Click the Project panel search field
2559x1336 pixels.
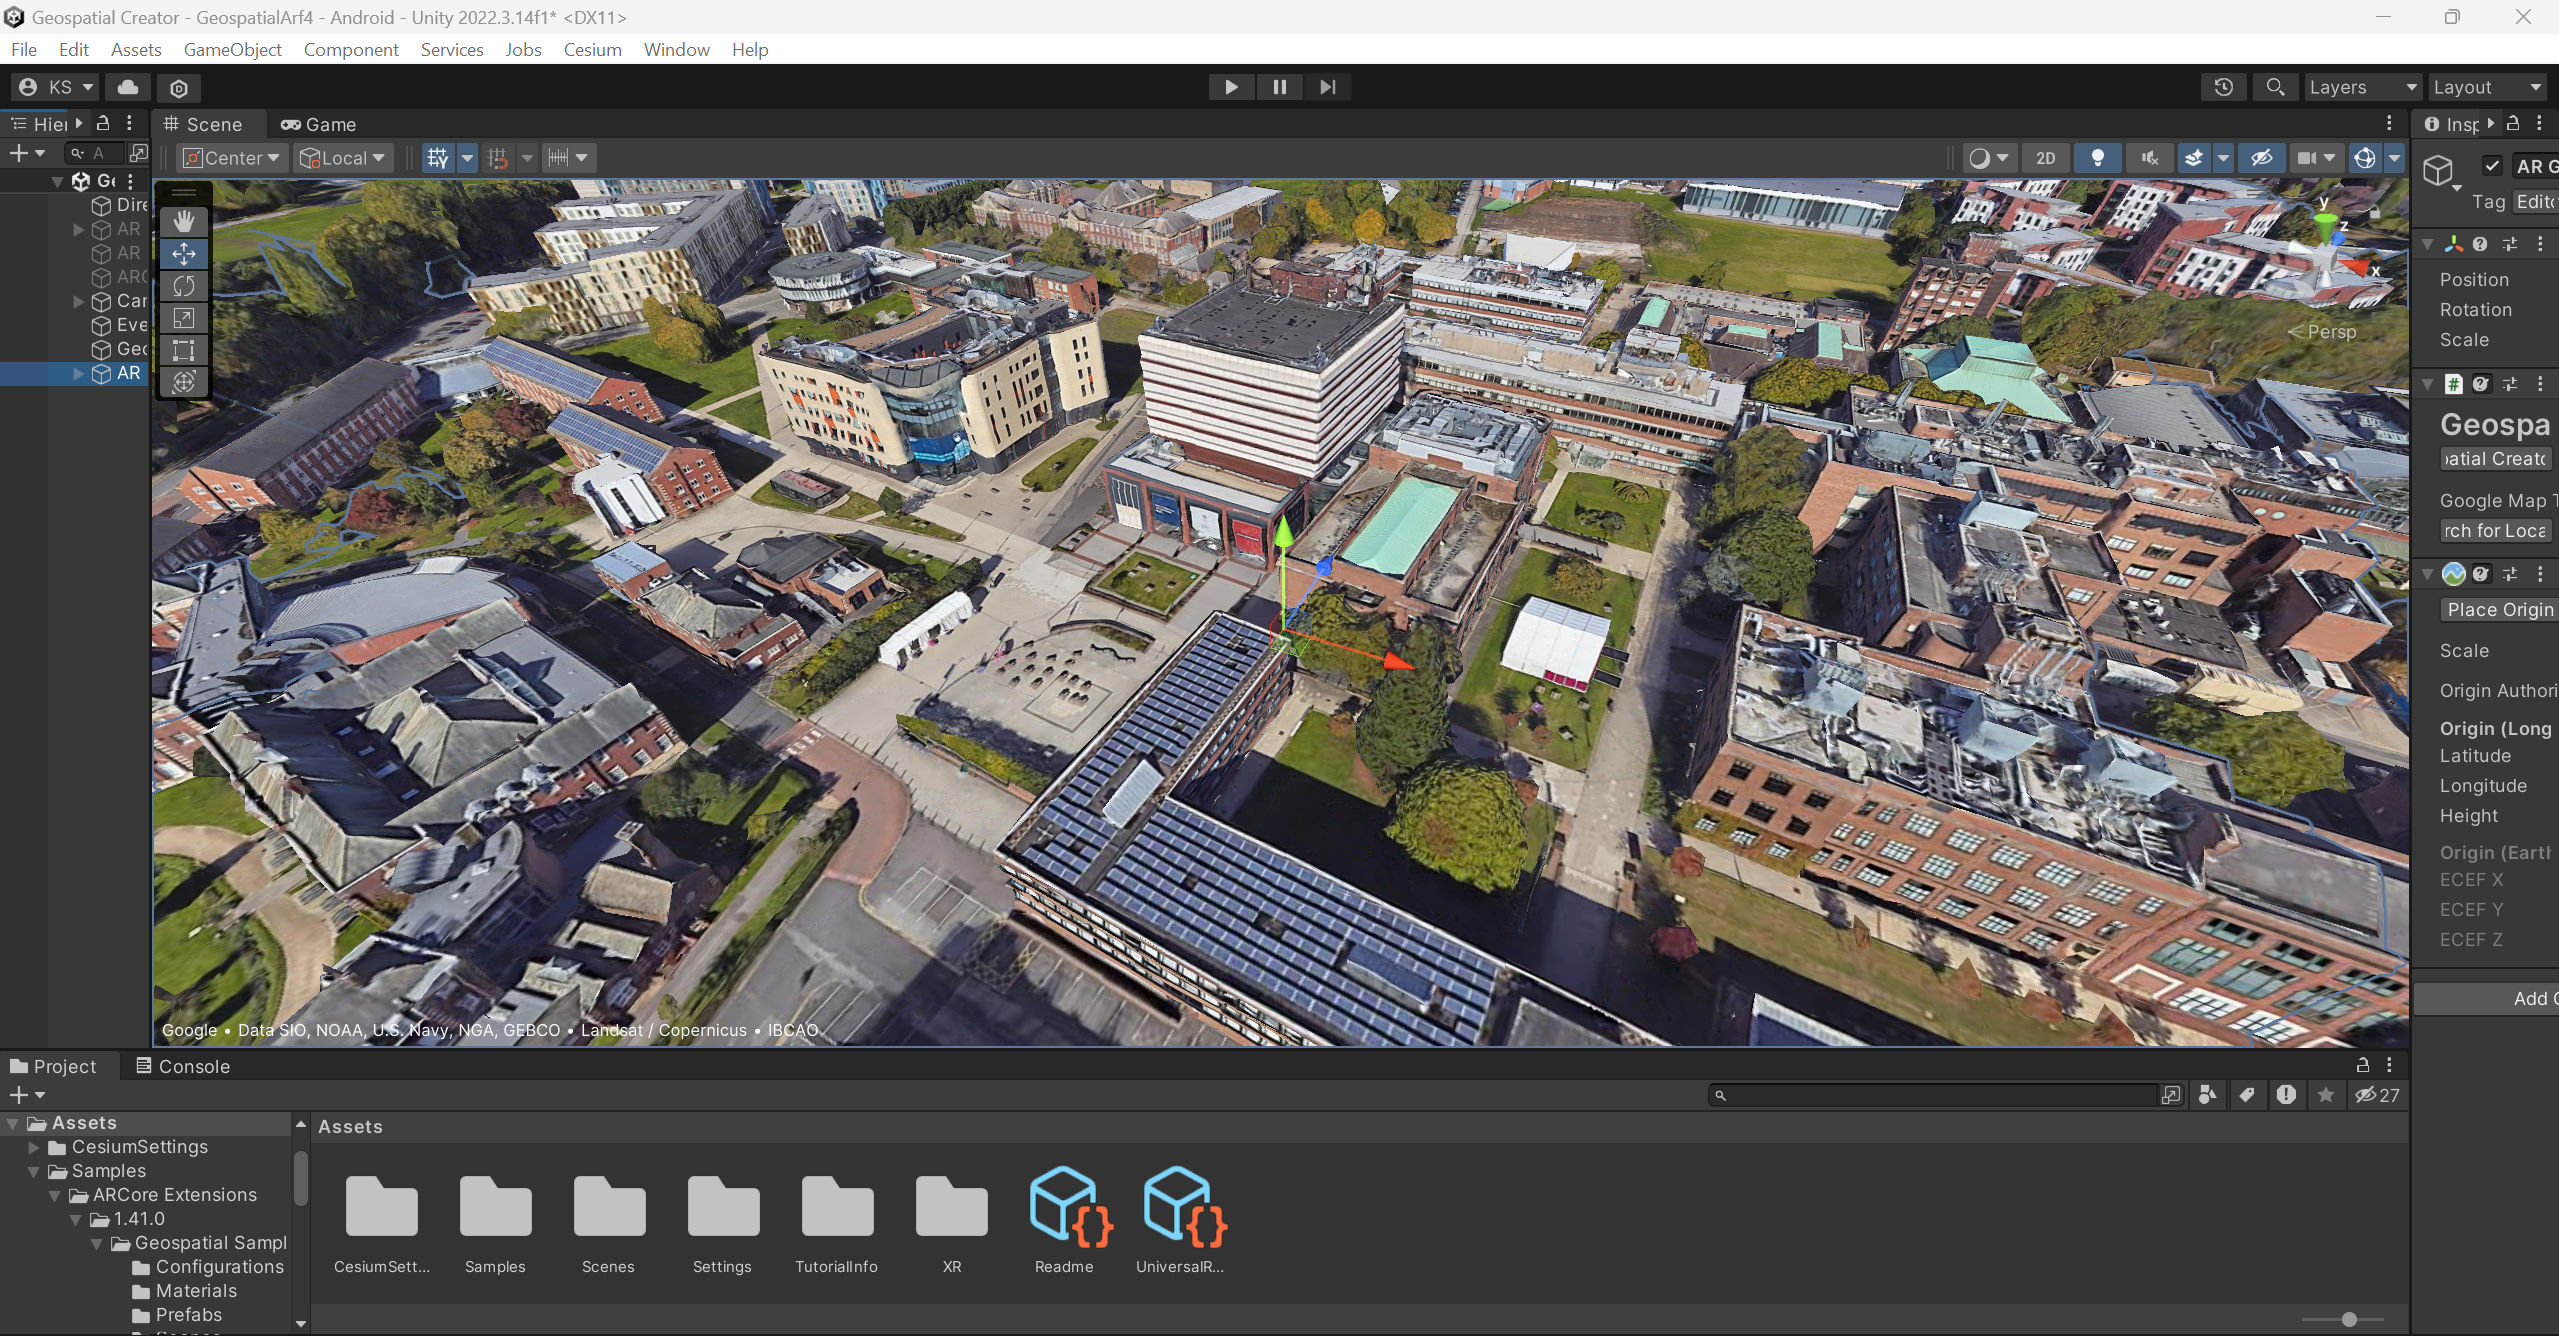tap(1934, 1095)
